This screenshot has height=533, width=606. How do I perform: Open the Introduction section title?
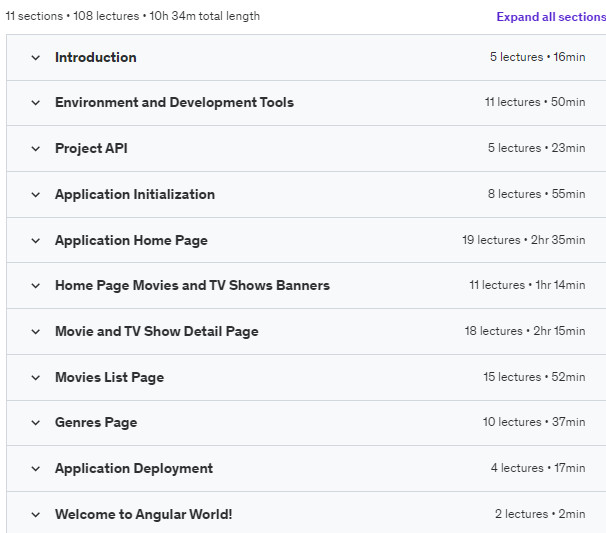point(96,57)
